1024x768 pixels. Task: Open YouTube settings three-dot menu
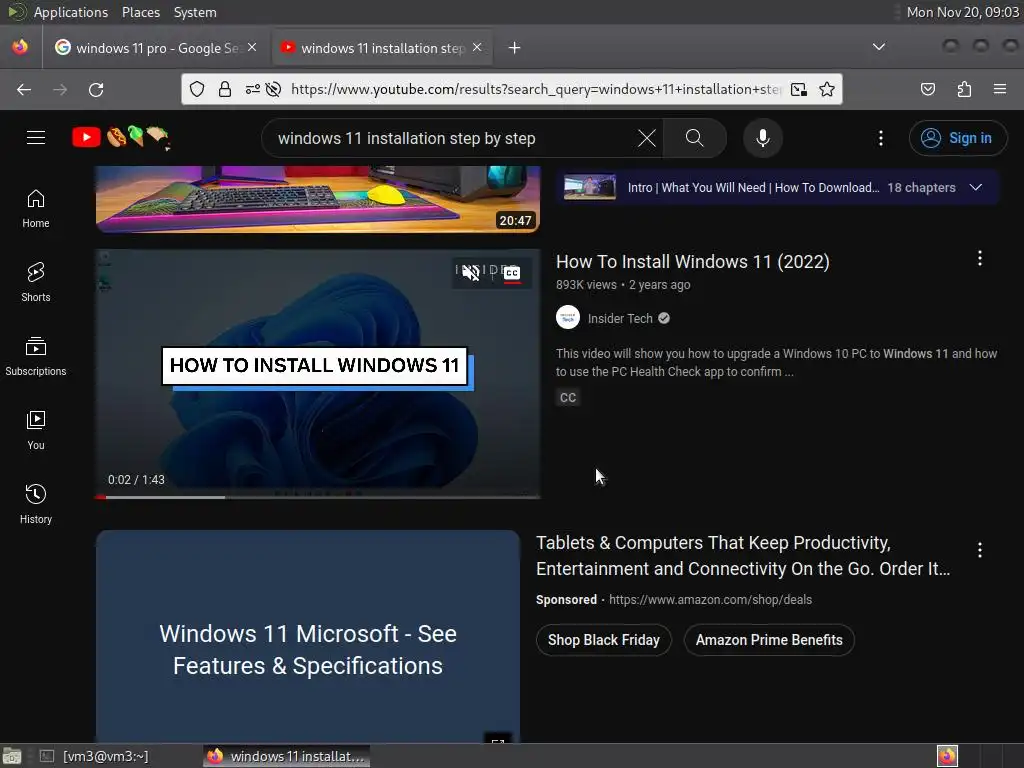(880, 138)
